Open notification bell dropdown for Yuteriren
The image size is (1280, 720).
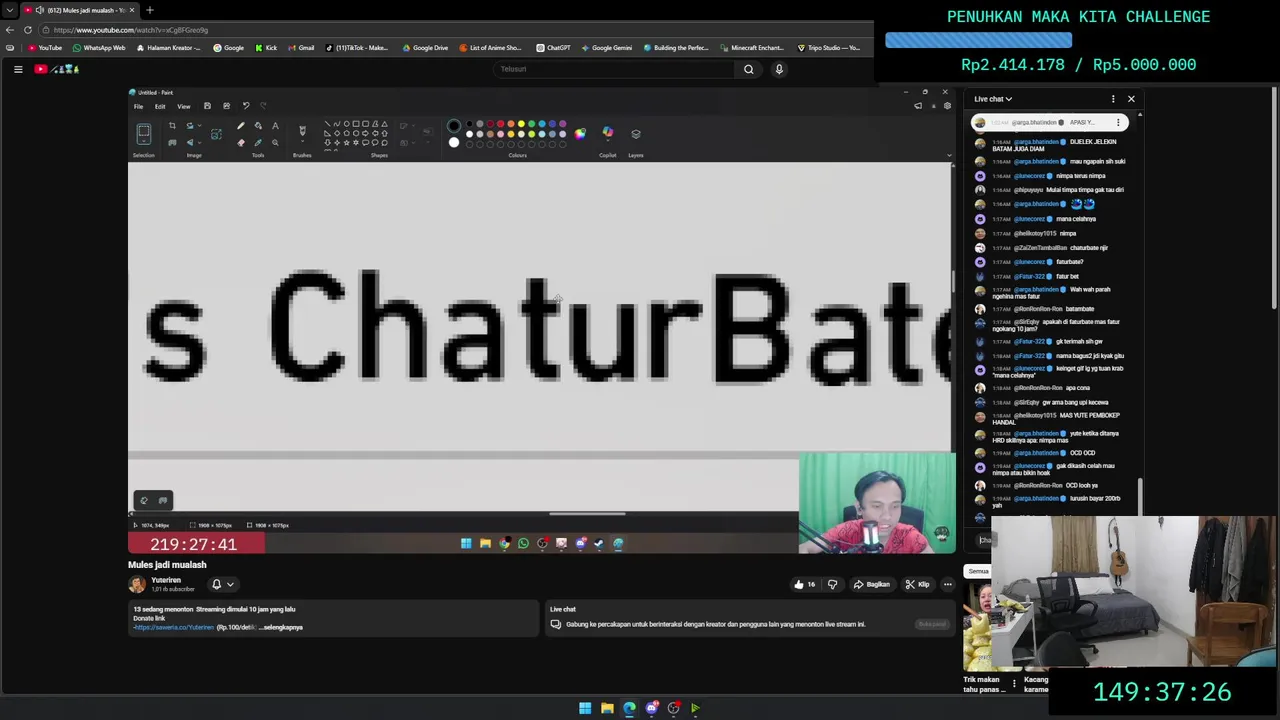point(223,584)
